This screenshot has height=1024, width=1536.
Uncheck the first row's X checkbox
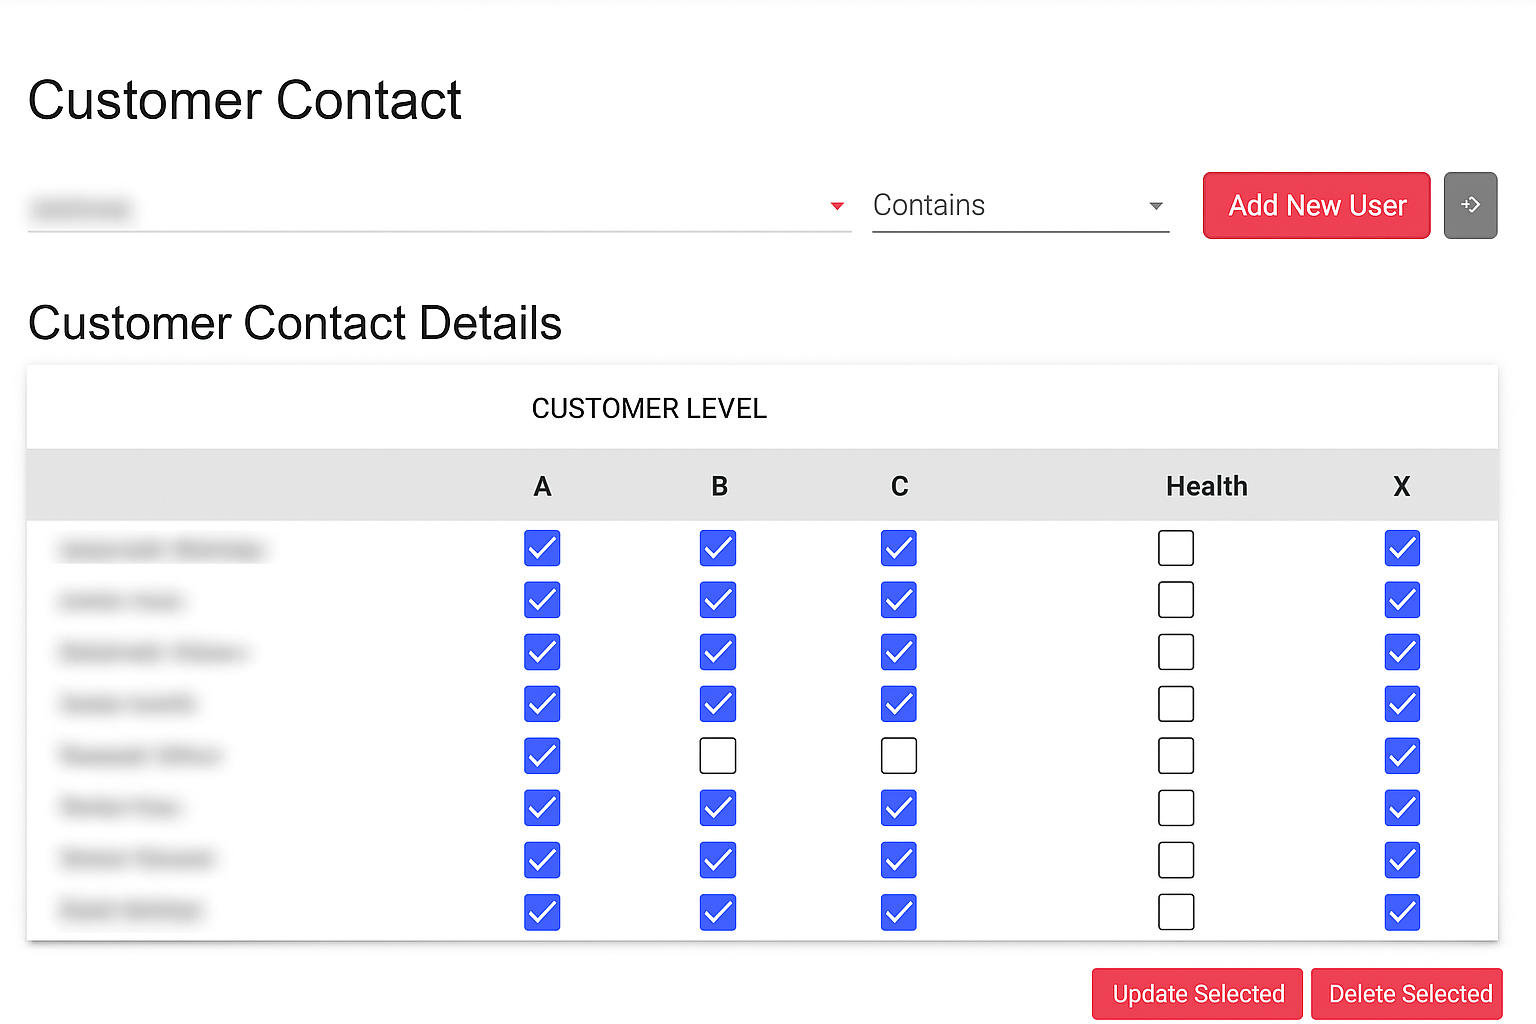point(1402,548)
